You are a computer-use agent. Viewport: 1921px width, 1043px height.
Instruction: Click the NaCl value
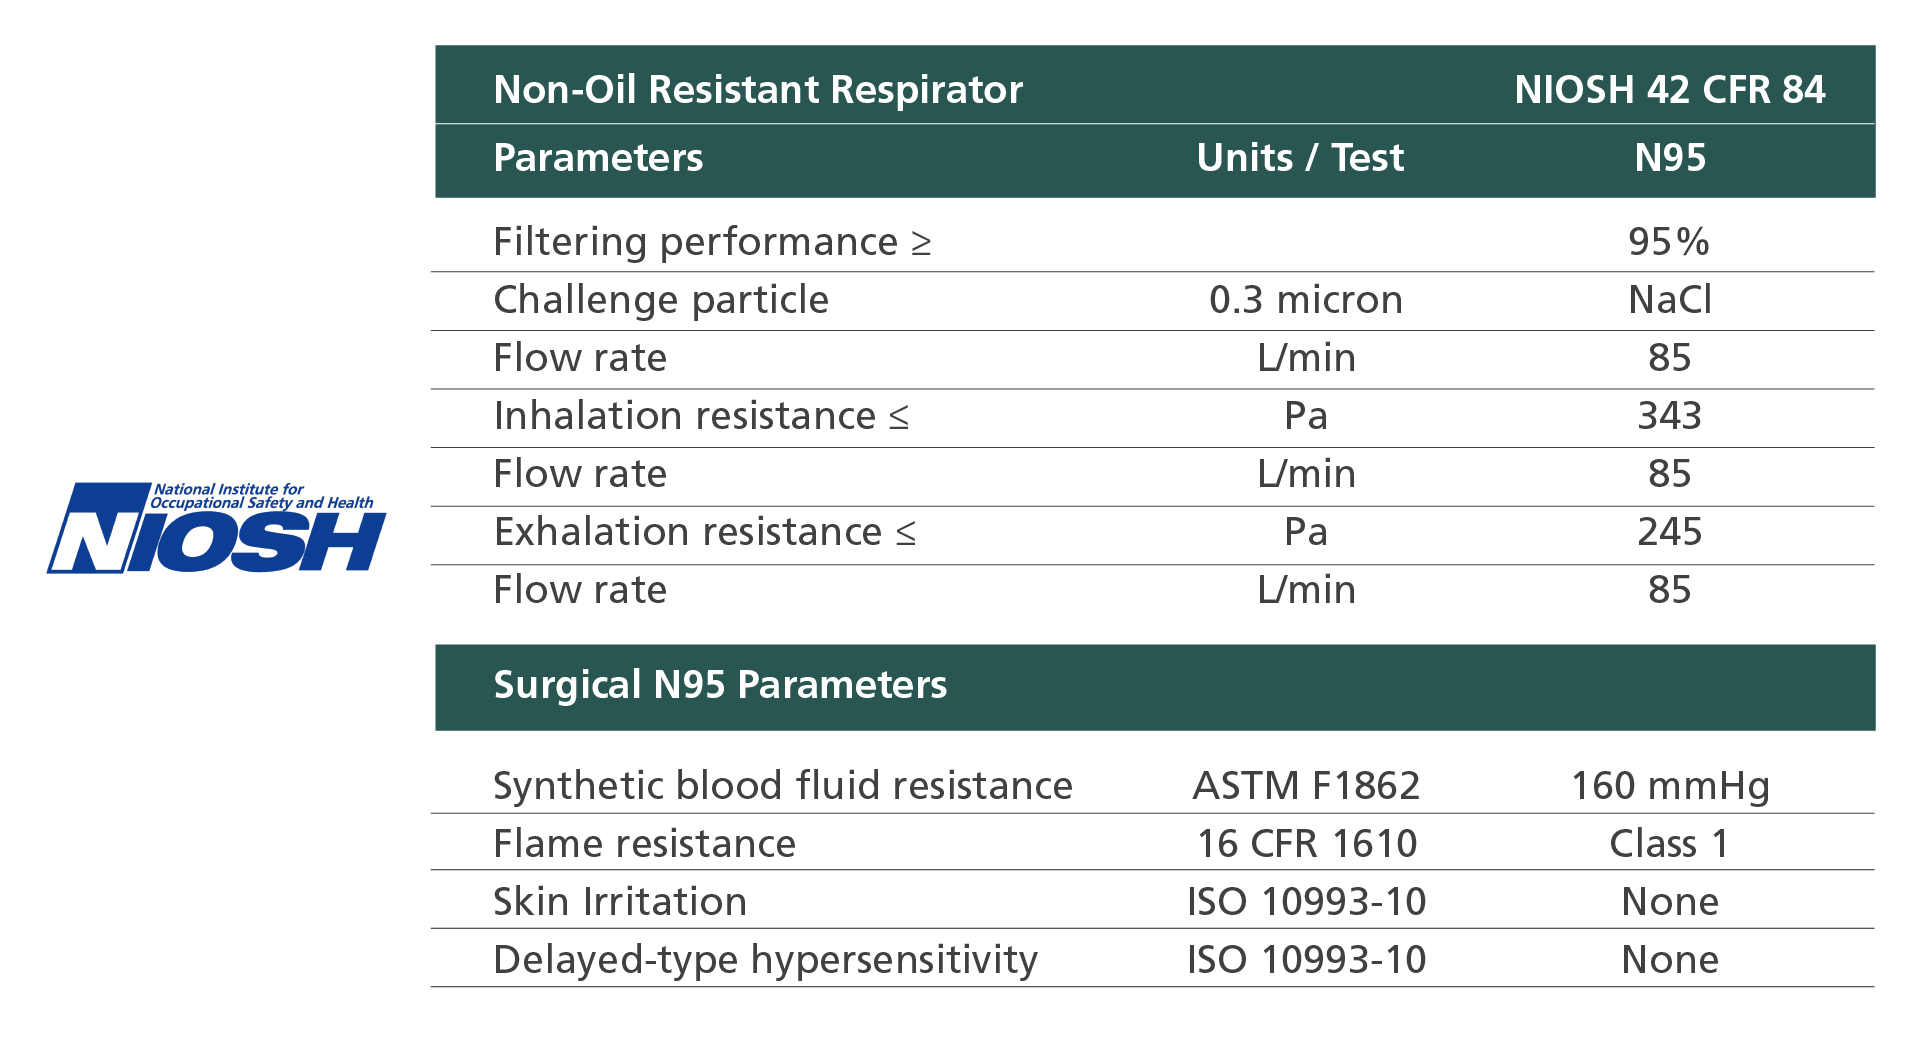(1670, 300)
